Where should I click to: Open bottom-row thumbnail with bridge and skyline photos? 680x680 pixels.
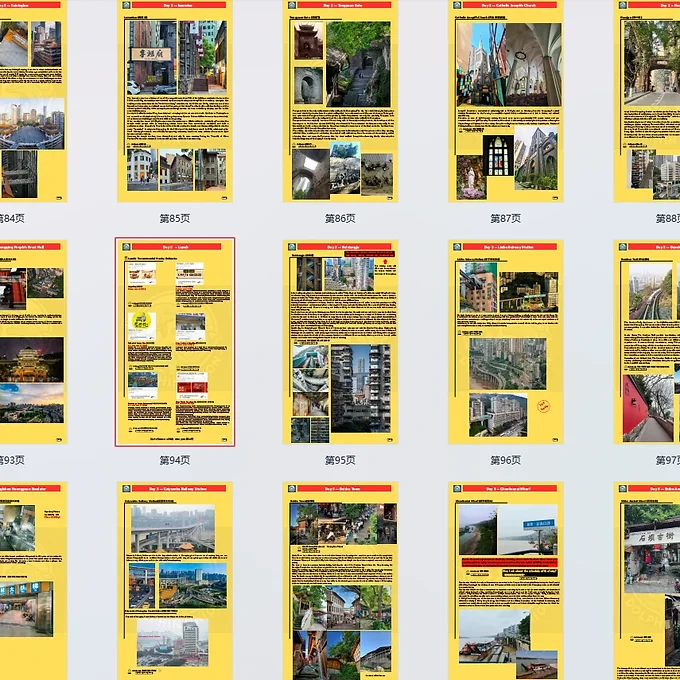click(175, 580)
